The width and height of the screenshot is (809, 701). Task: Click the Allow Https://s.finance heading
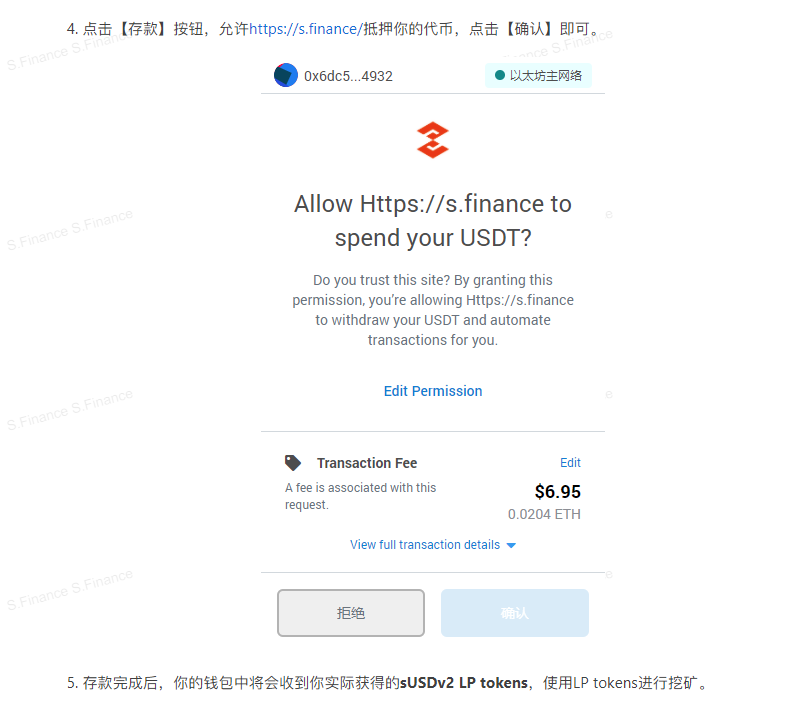[x=433, y=221]
